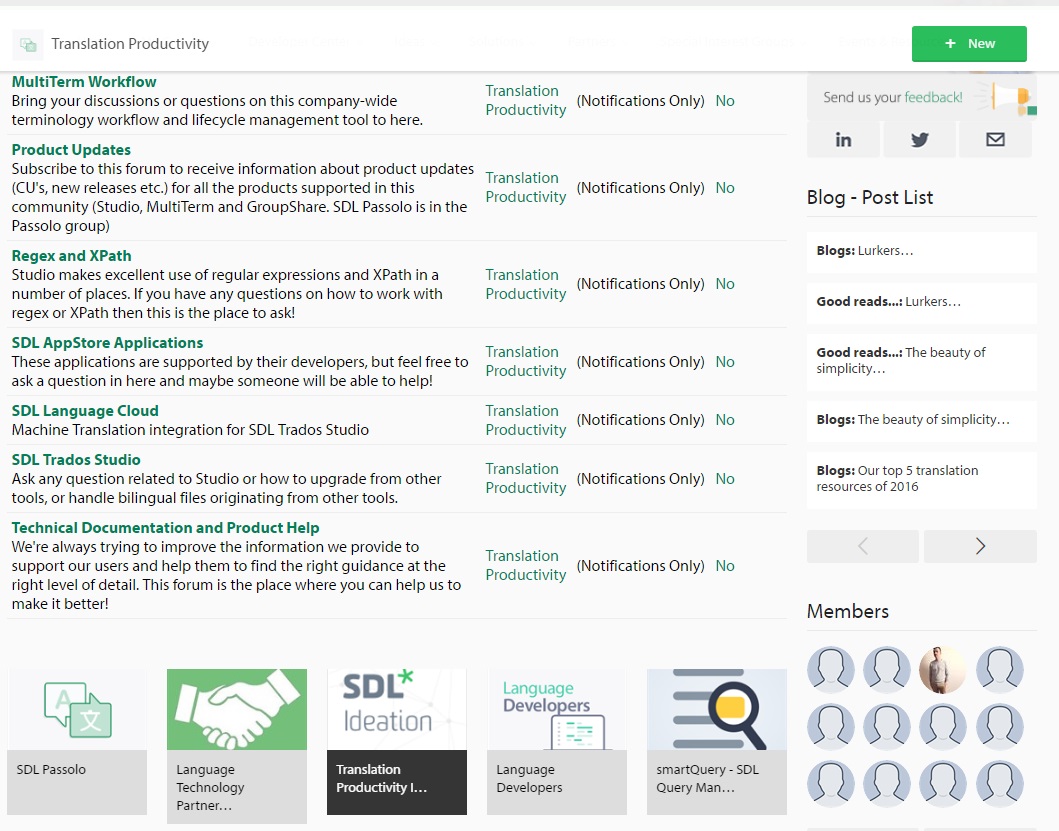Open the Send us your feedback banner
The width and height of the screenshot is (1059, 831).
tap(921, 97)
